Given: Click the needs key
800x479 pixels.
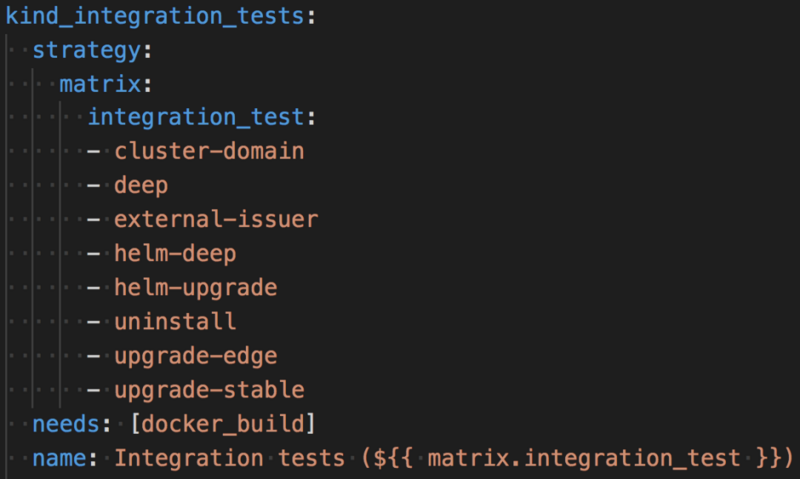Looking at the screenshot, I should point(66,424).
